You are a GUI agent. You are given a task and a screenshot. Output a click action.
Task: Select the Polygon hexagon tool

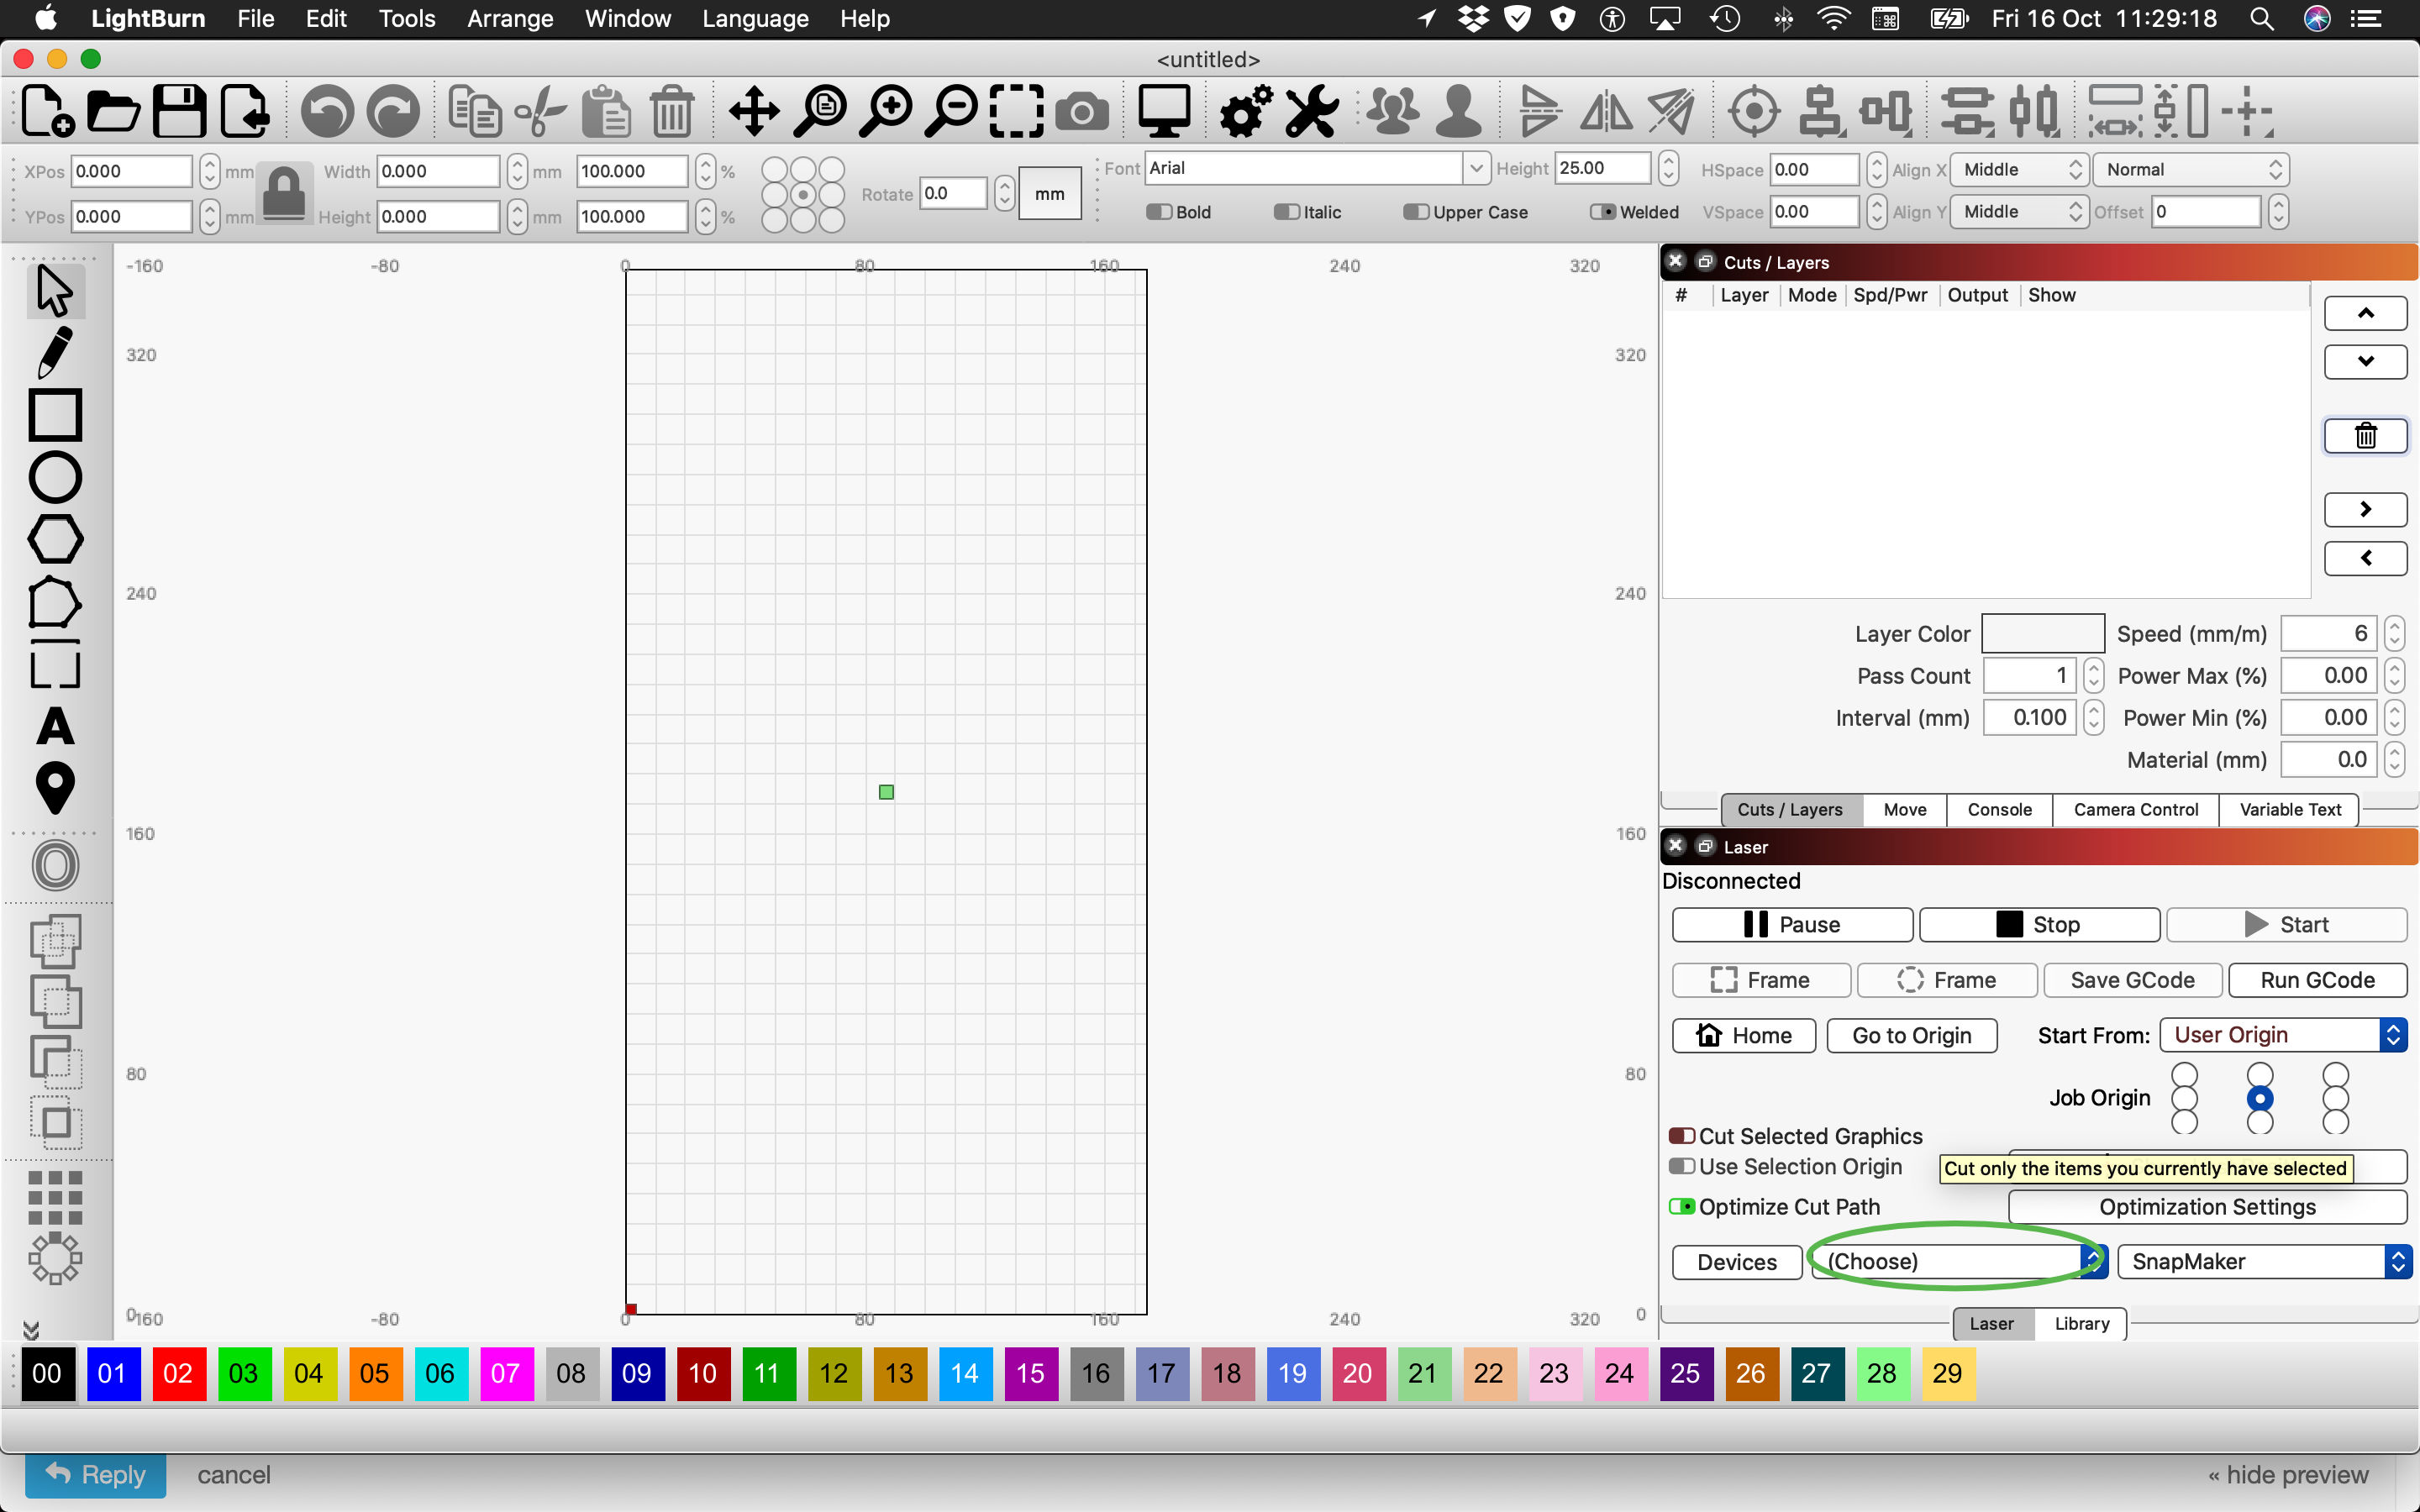coord(54,540)
